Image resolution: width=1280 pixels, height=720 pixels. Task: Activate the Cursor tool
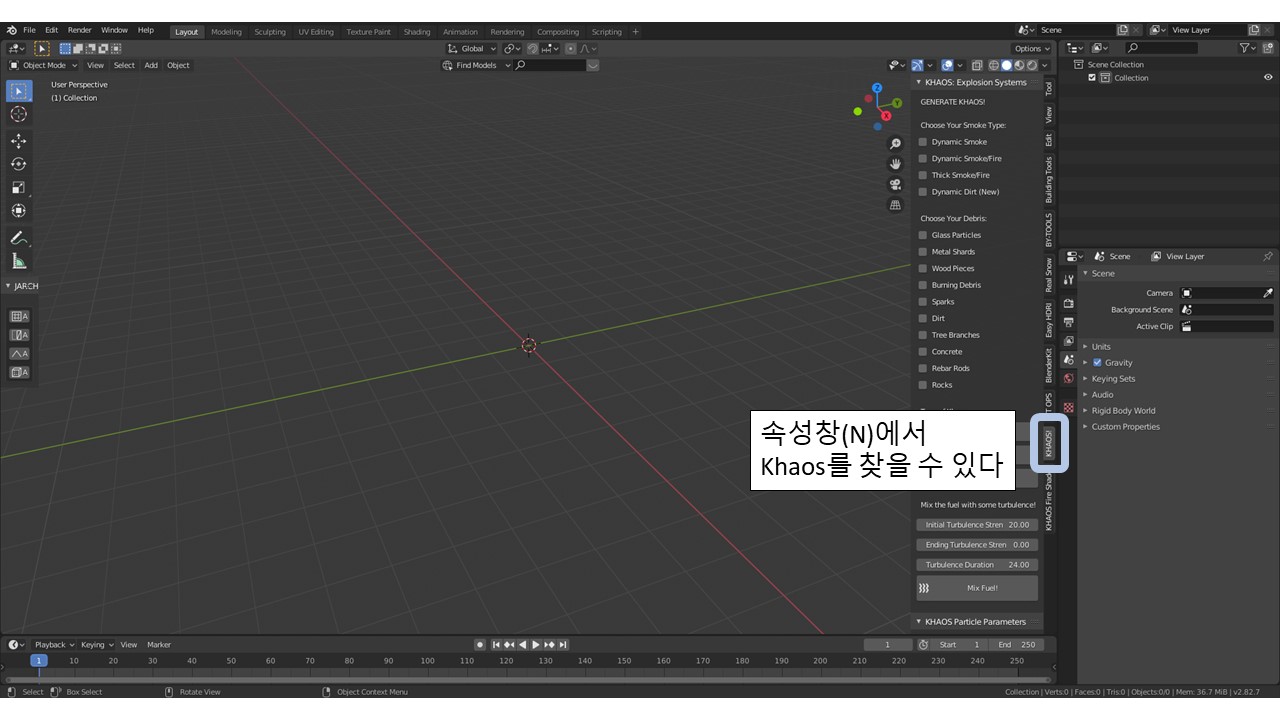click(19, 115)
